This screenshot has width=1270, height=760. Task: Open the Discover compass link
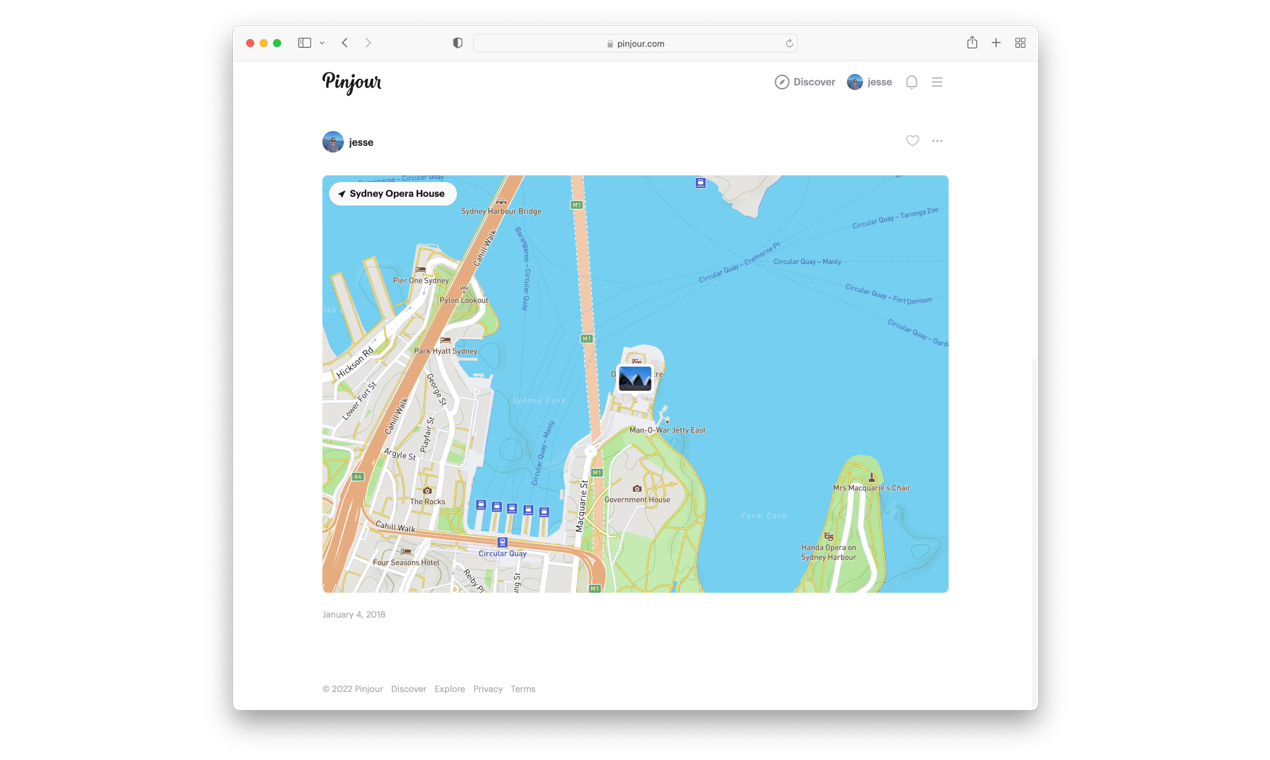tap(804, 82)
